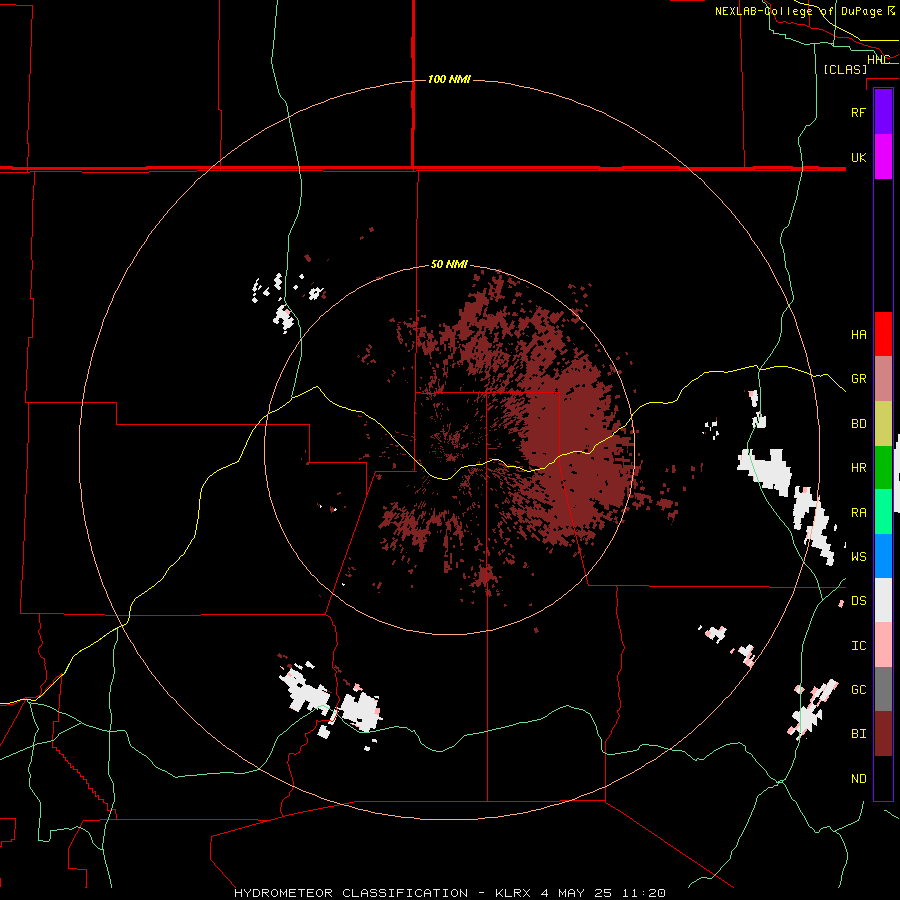Pick the dark green HR legend swatch
The image size is (900, 900).
pyautogui.click(x=883, y=467)
